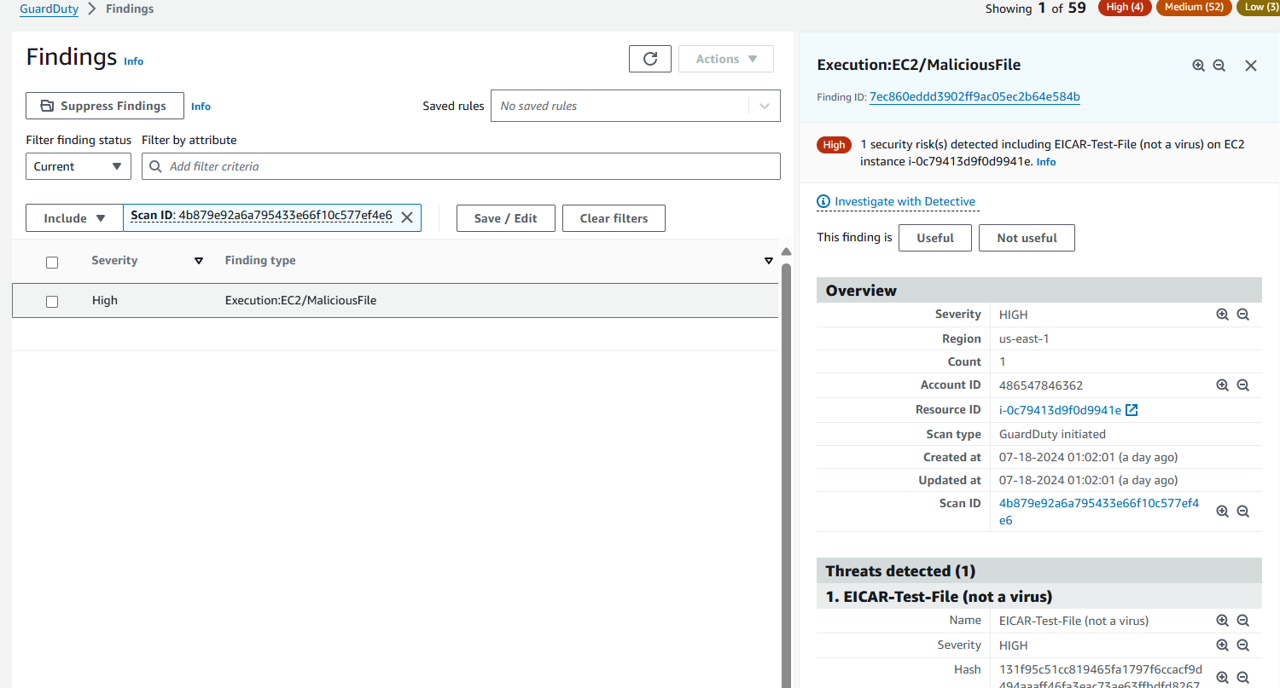Image resolution: width=1280 pixels, height=688 pixels.
Task: Click Save / Edit filter button
Action: coord(506,218)
